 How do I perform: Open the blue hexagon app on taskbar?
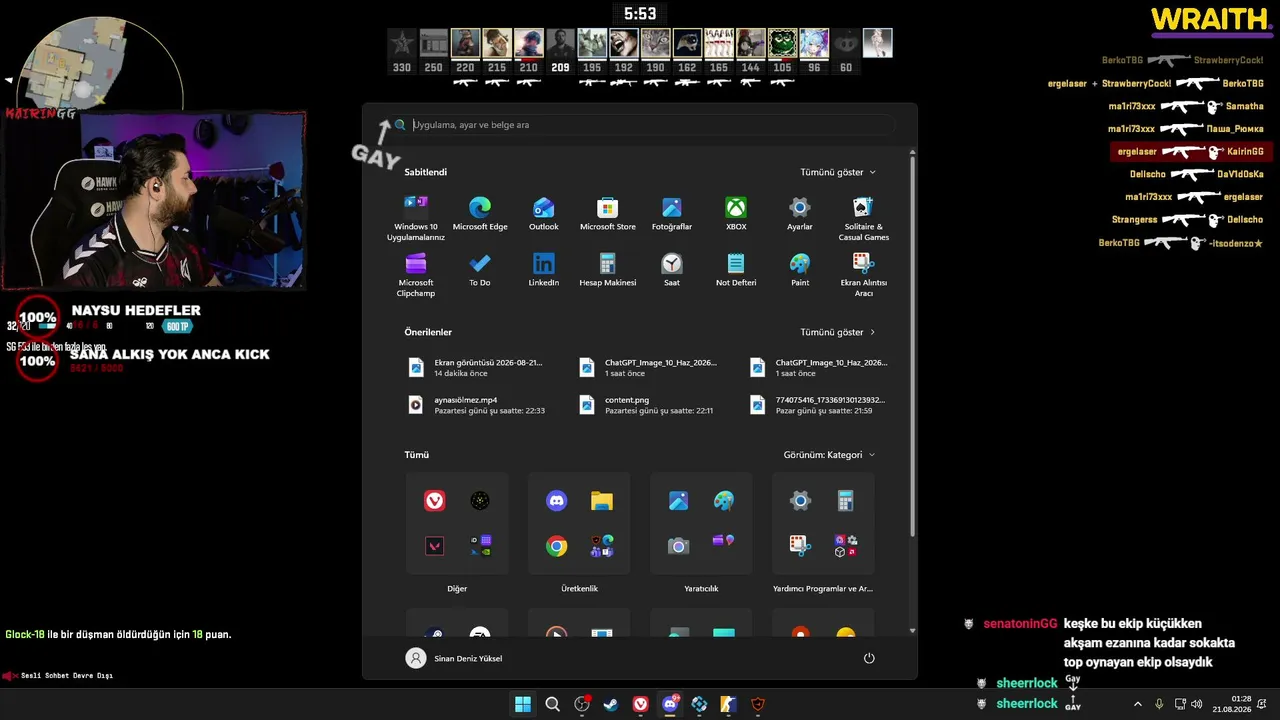pos(700,704)
